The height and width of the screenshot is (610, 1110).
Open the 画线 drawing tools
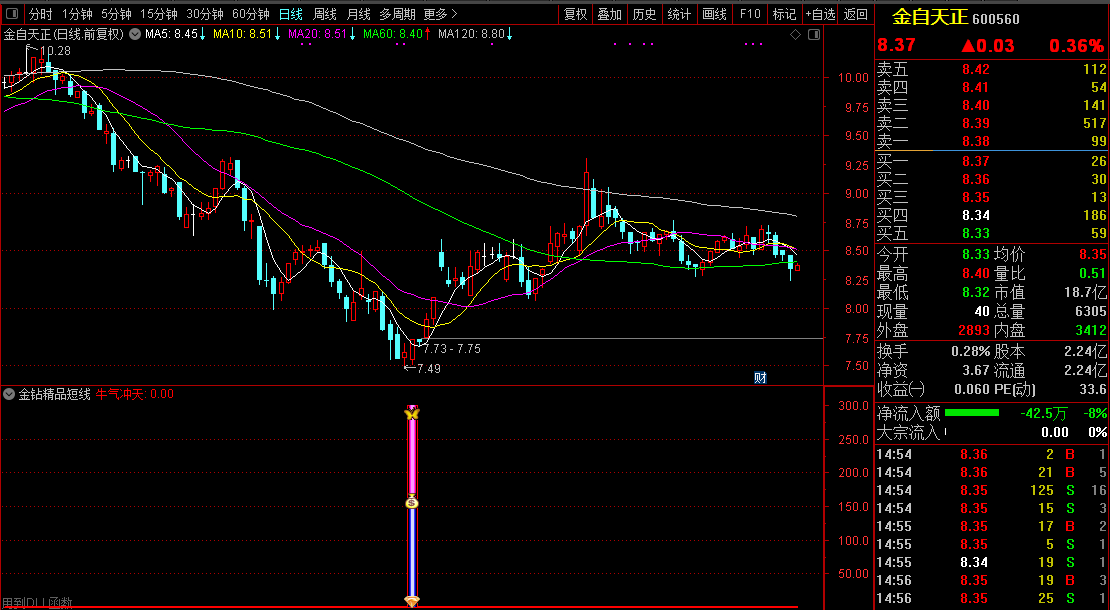tap(714, 14)
